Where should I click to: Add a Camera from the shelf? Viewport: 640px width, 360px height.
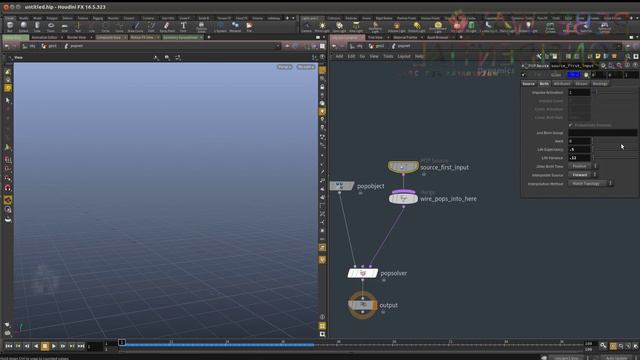[x=306, y=27]
